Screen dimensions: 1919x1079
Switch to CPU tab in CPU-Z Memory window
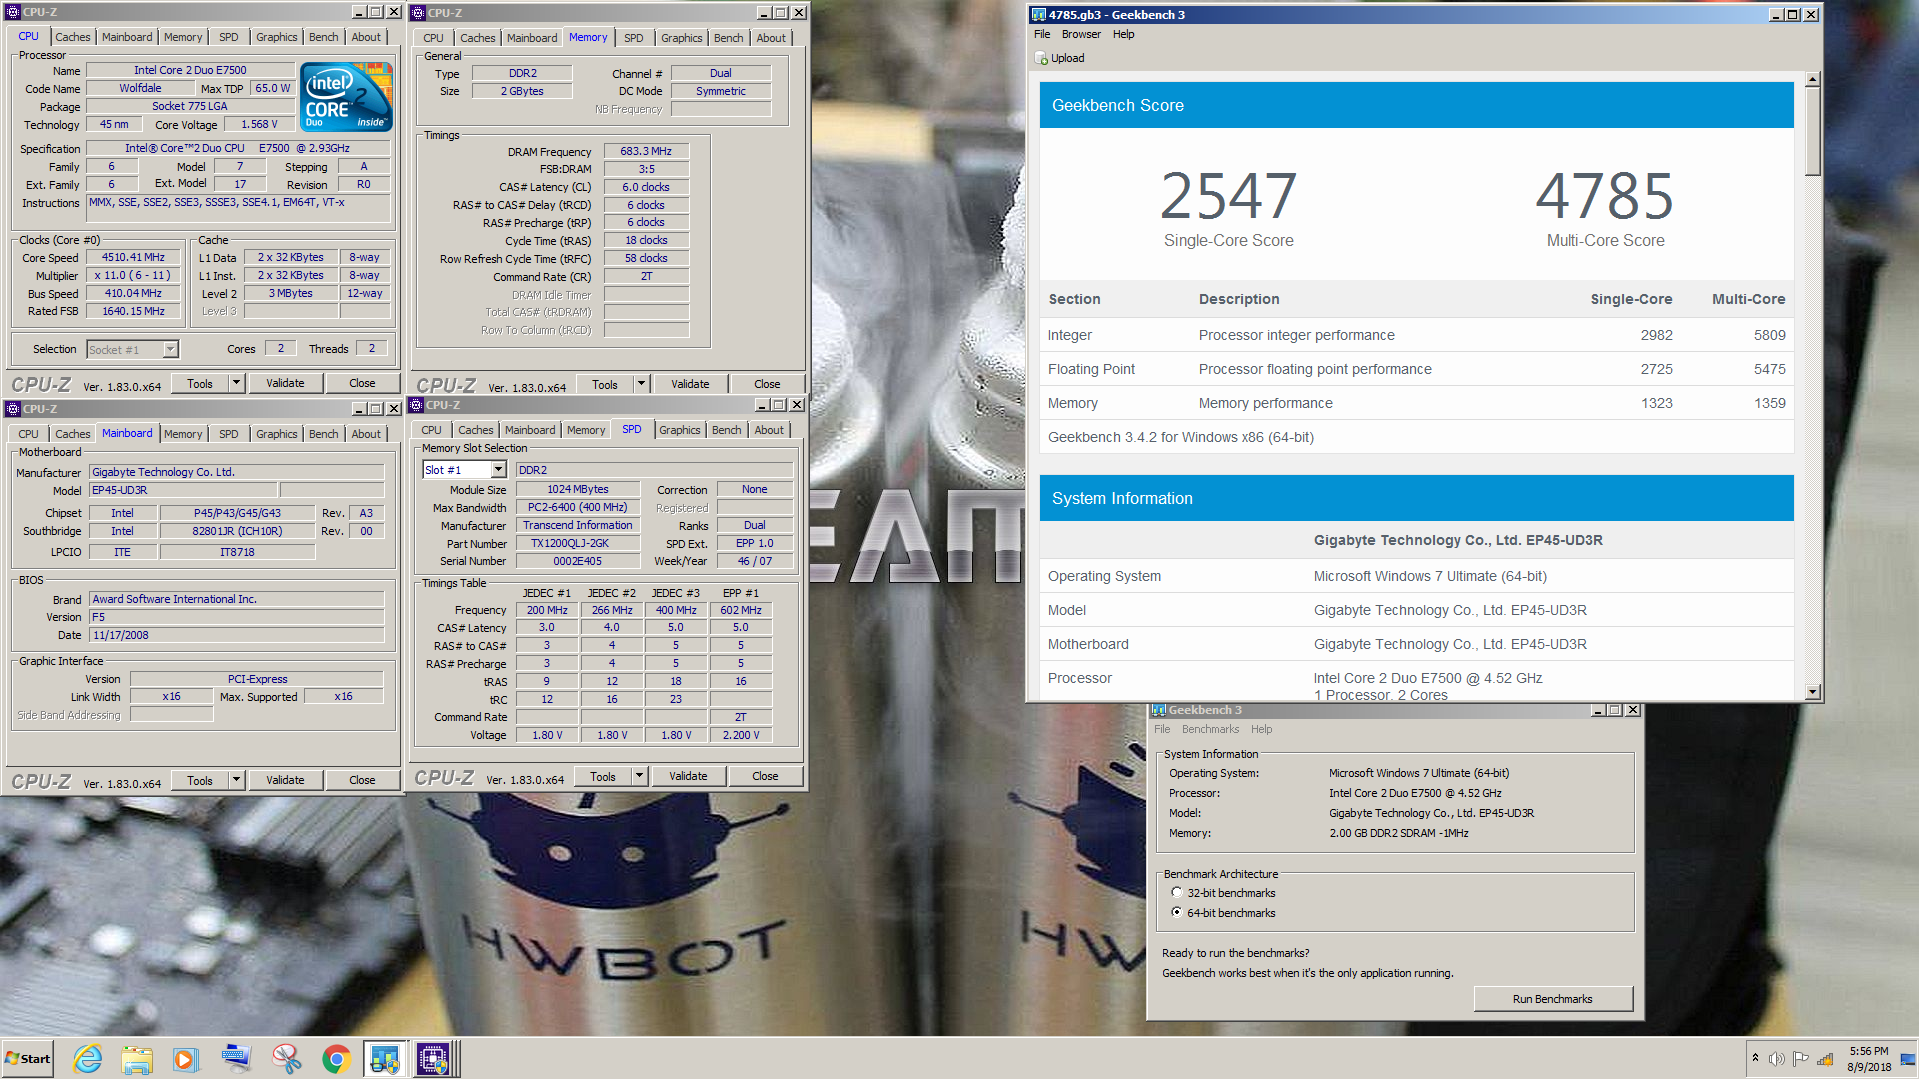[433, 38]
